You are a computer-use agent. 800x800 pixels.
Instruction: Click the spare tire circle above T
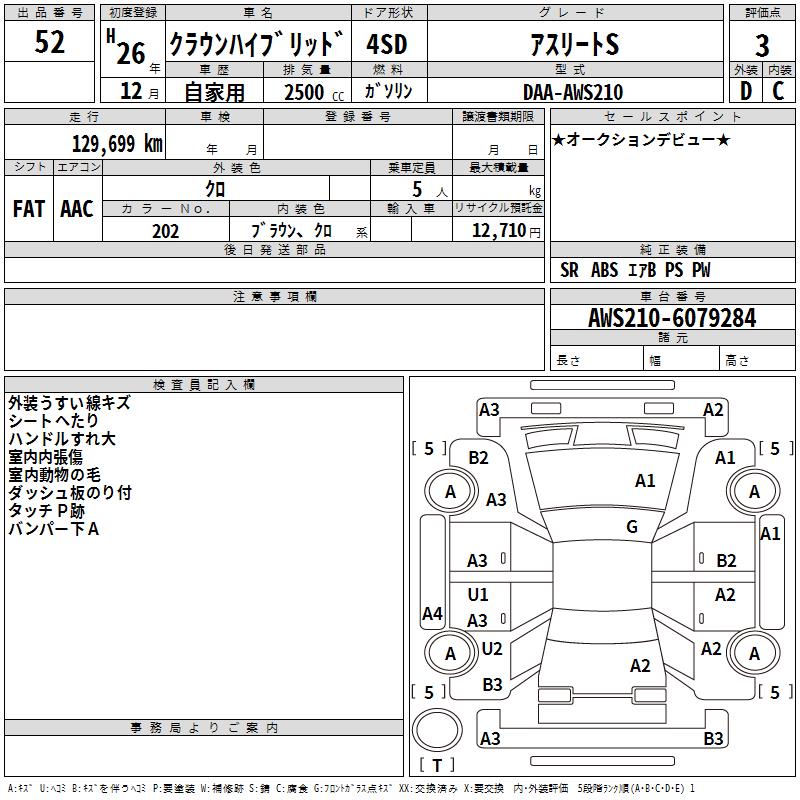pos(437,729)
